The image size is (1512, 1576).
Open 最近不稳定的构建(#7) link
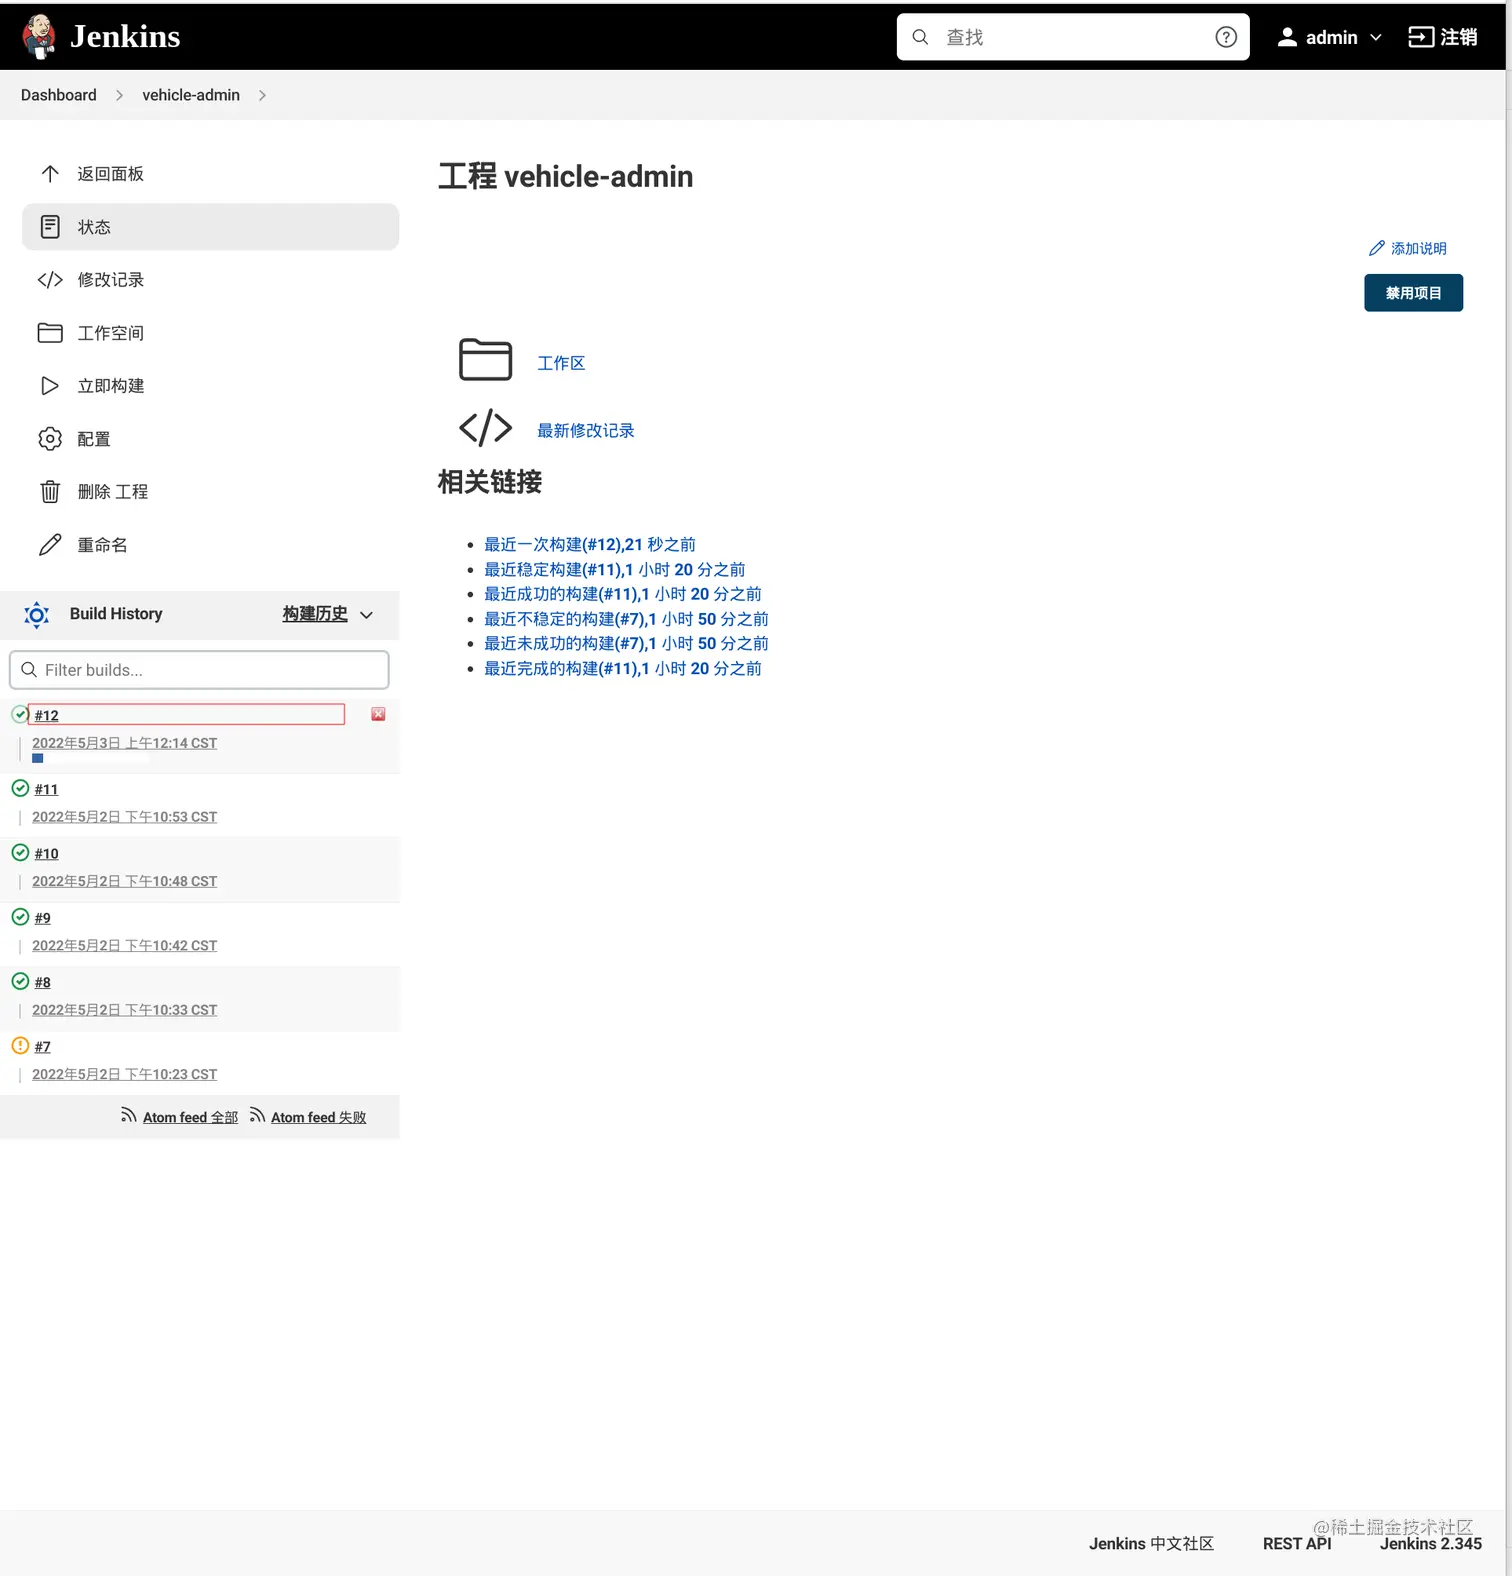627,619
